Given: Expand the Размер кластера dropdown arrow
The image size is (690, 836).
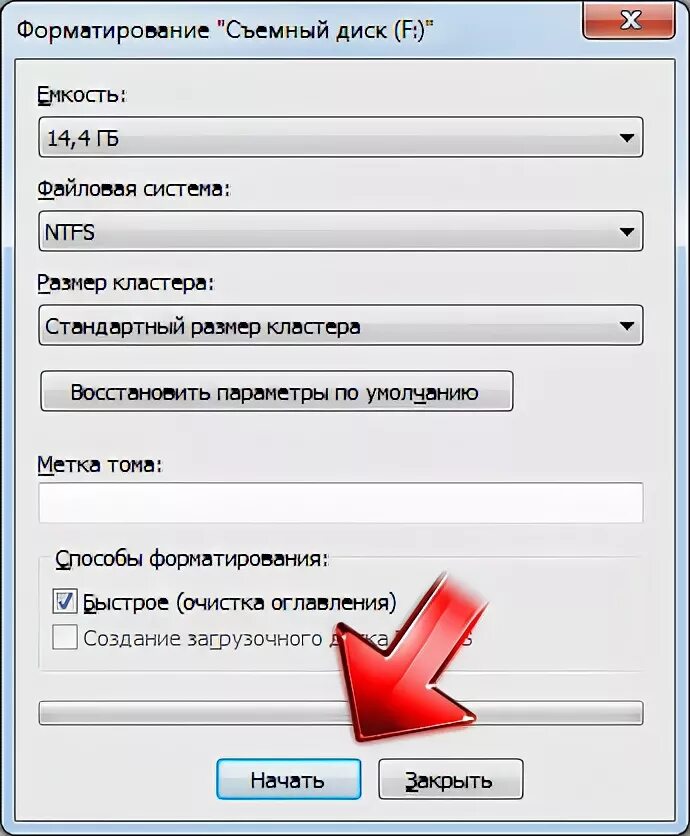Looking at the screenshot, I should point(627,326).
